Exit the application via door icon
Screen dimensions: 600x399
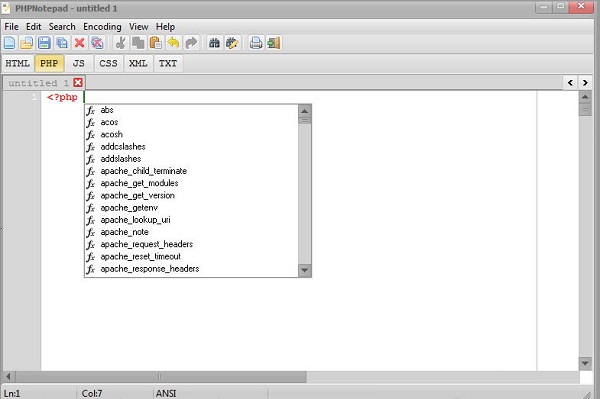pos(274,43)
